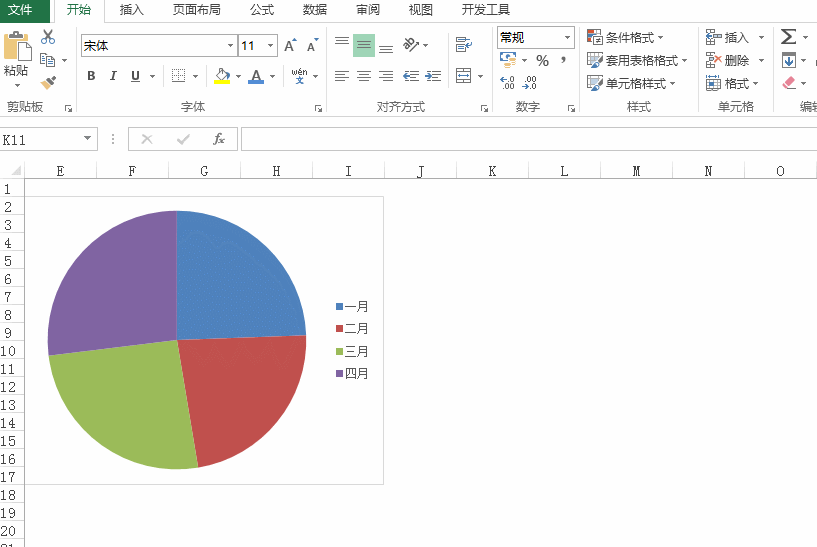Viewport: 817px width, 547px height.
Task: Activate the Format Painter brush
Action: tap(48, 82)
